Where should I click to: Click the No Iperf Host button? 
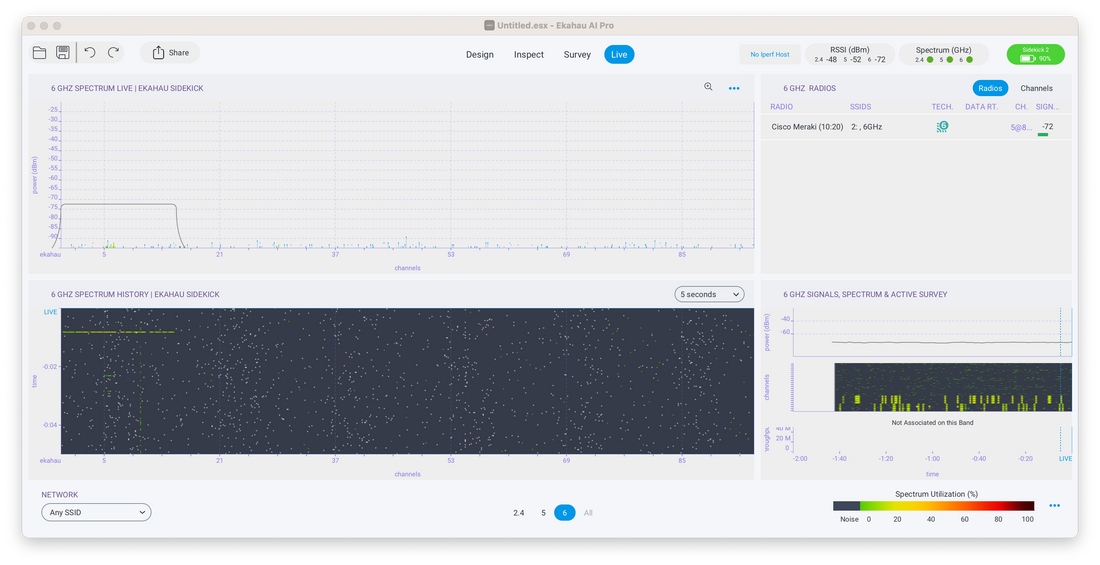click(769, 54)
